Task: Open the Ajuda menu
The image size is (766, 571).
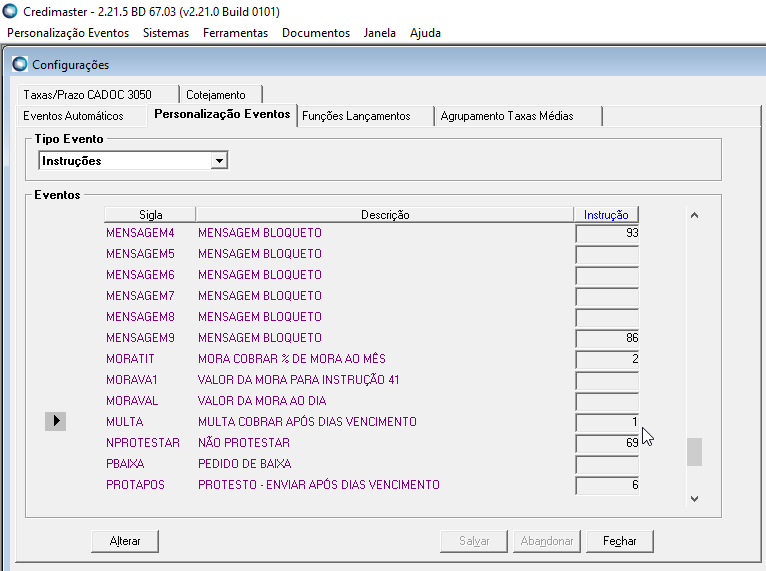Action: pyautogui.click(x=425, y=33)
